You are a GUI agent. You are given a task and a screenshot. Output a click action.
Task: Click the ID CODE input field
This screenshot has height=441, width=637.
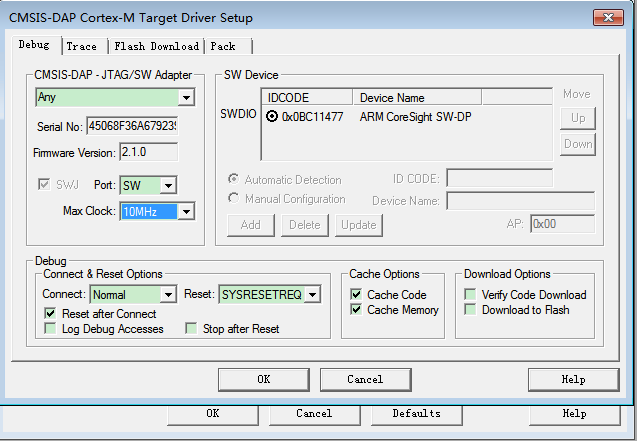[x=499, y=178]
